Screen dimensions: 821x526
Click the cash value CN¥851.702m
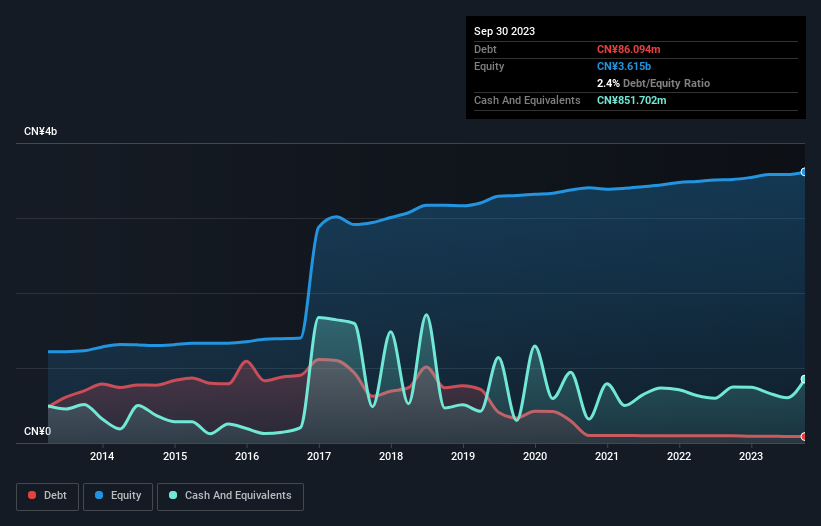click(631, 100)
